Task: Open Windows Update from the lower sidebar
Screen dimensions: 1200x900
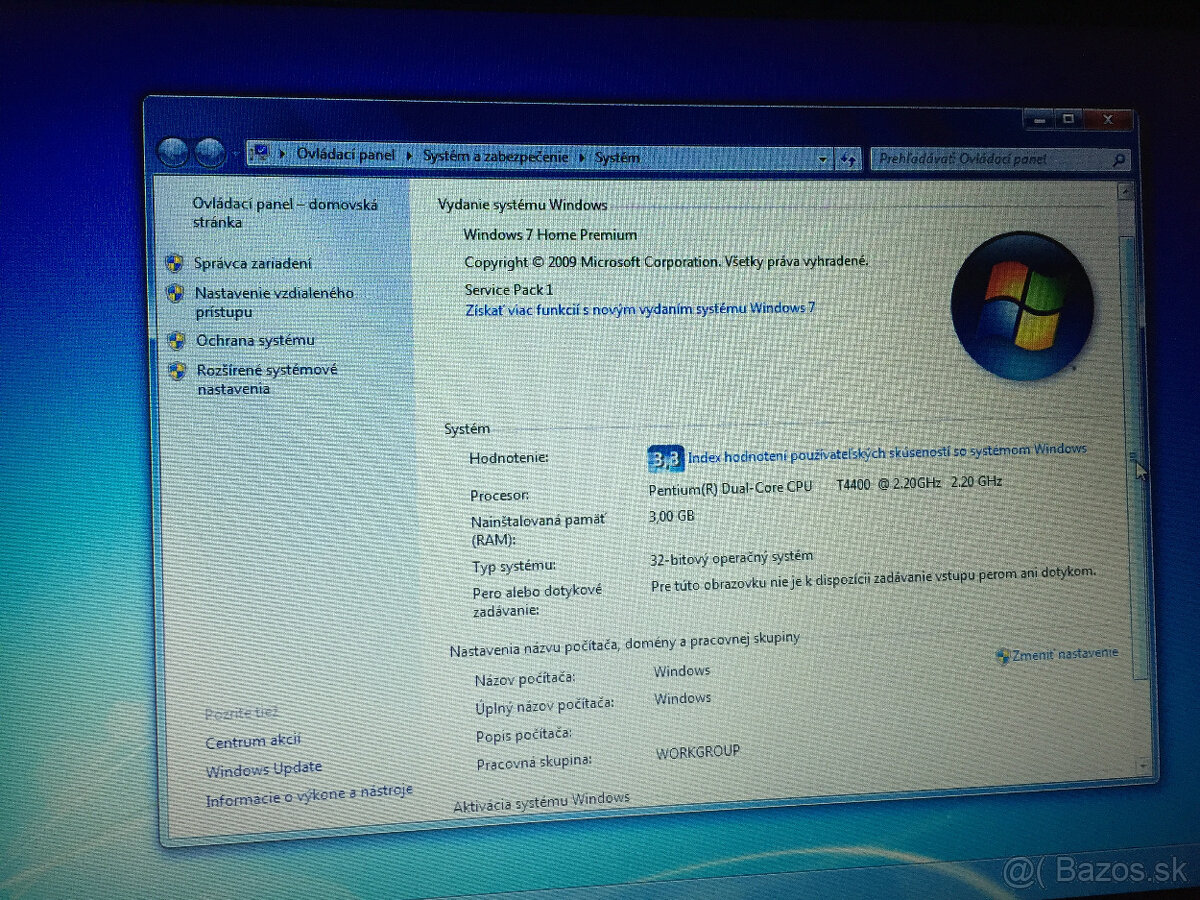Action: (x=263, y=768)
